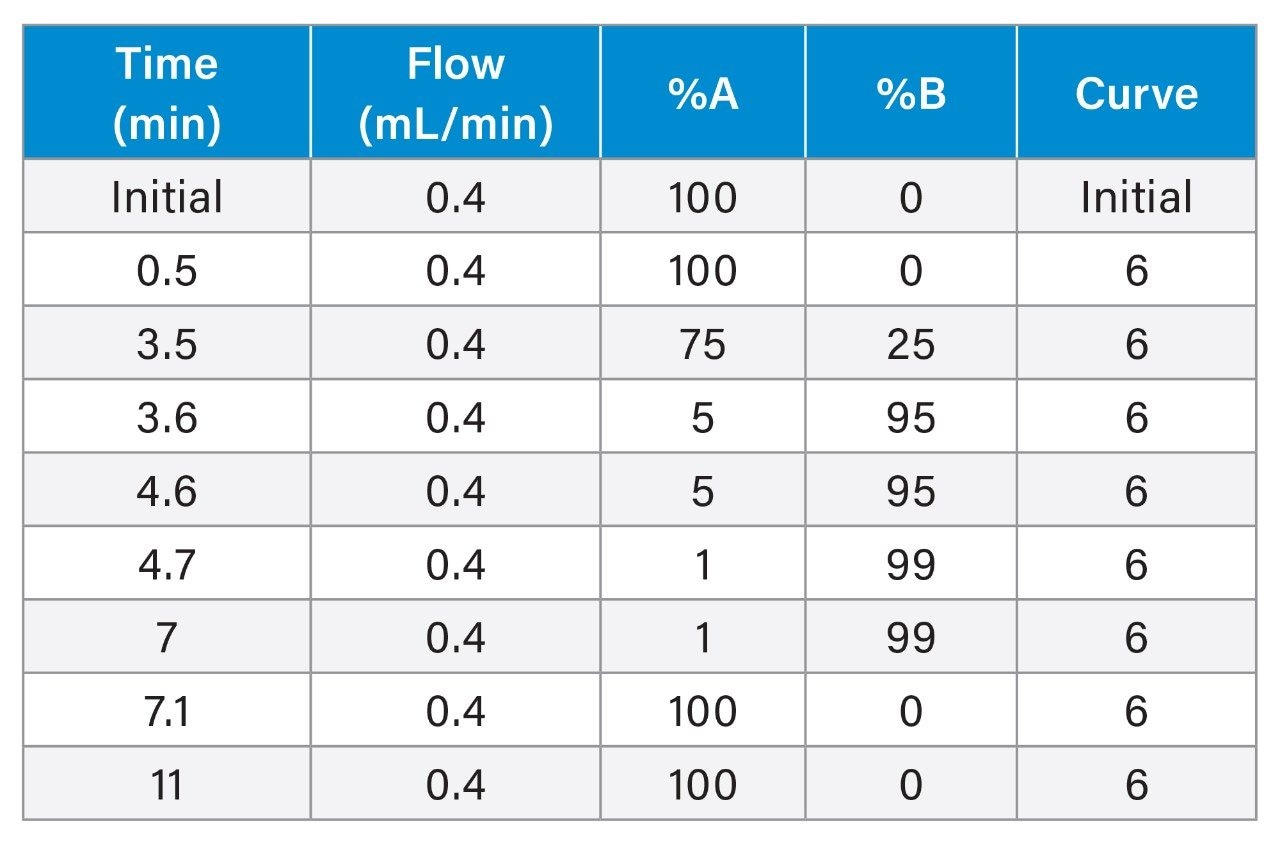The width and height of the screenshot is (1280, 843).
Task: Select %B value 95 in the 3.6 row
Action: click(910, 417)
